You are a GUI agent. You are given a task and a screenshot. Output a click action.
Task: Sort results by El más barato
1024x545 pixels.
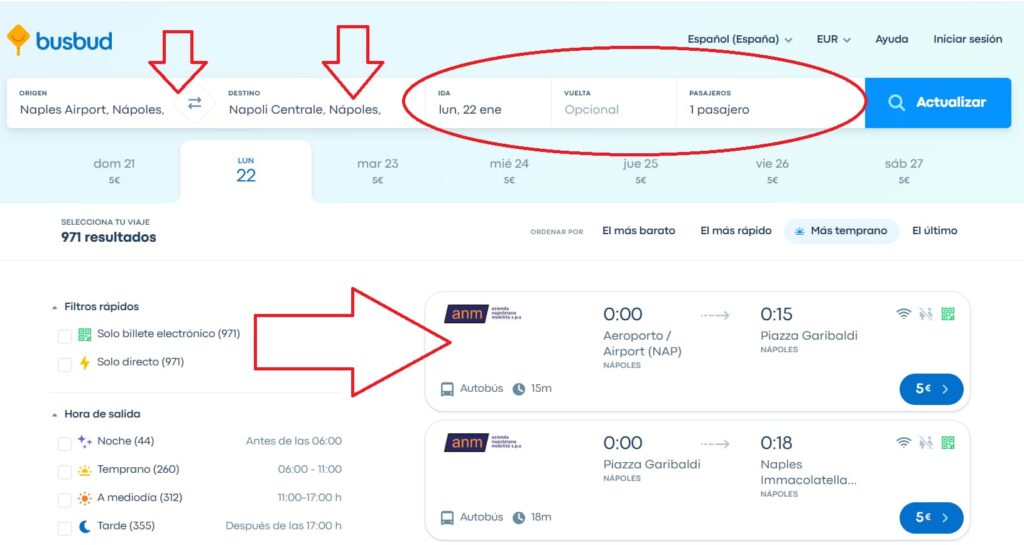pyautogui.click(x=639, y=230)
